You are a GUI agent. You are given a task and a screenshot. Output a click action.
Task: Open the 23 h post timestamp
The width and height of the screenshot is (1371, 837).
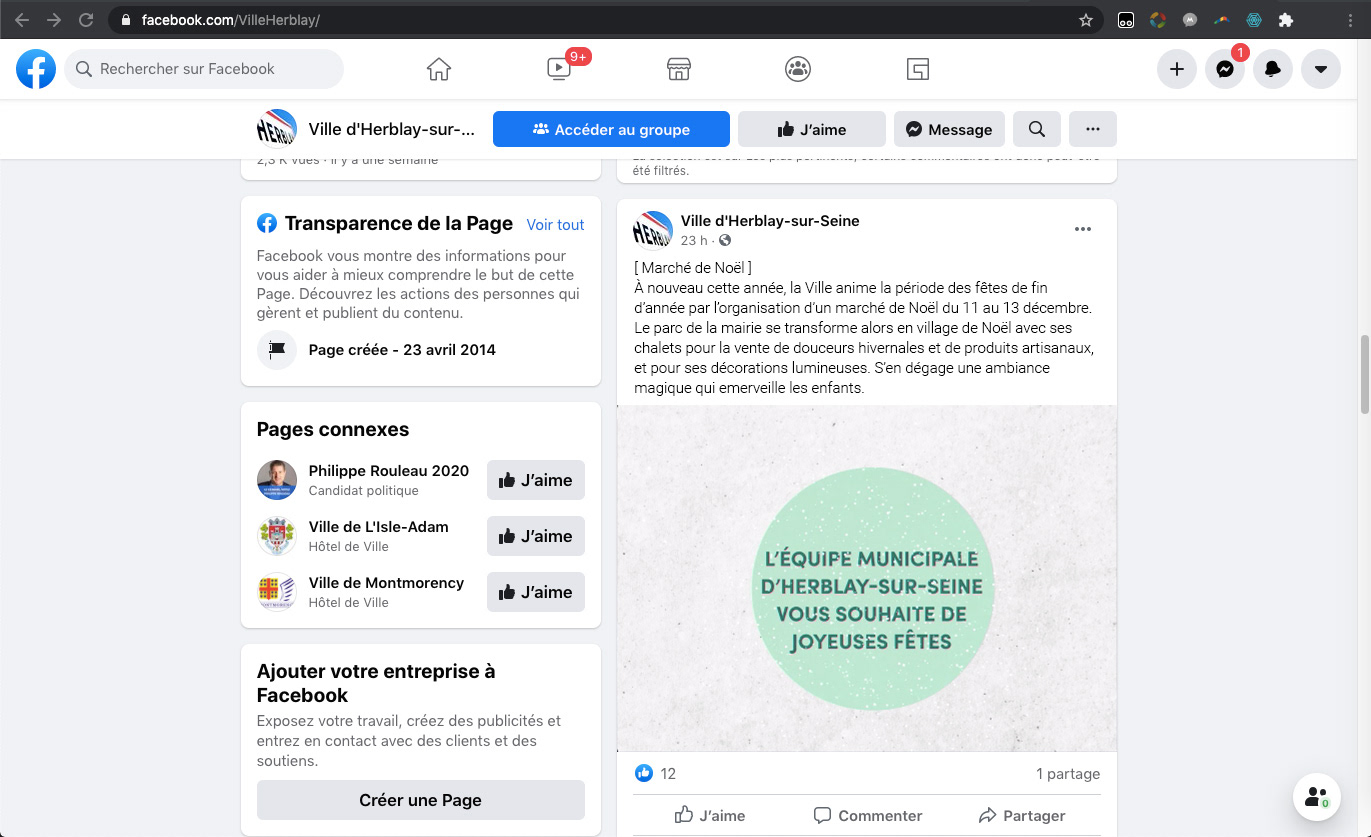coord(694,241)
